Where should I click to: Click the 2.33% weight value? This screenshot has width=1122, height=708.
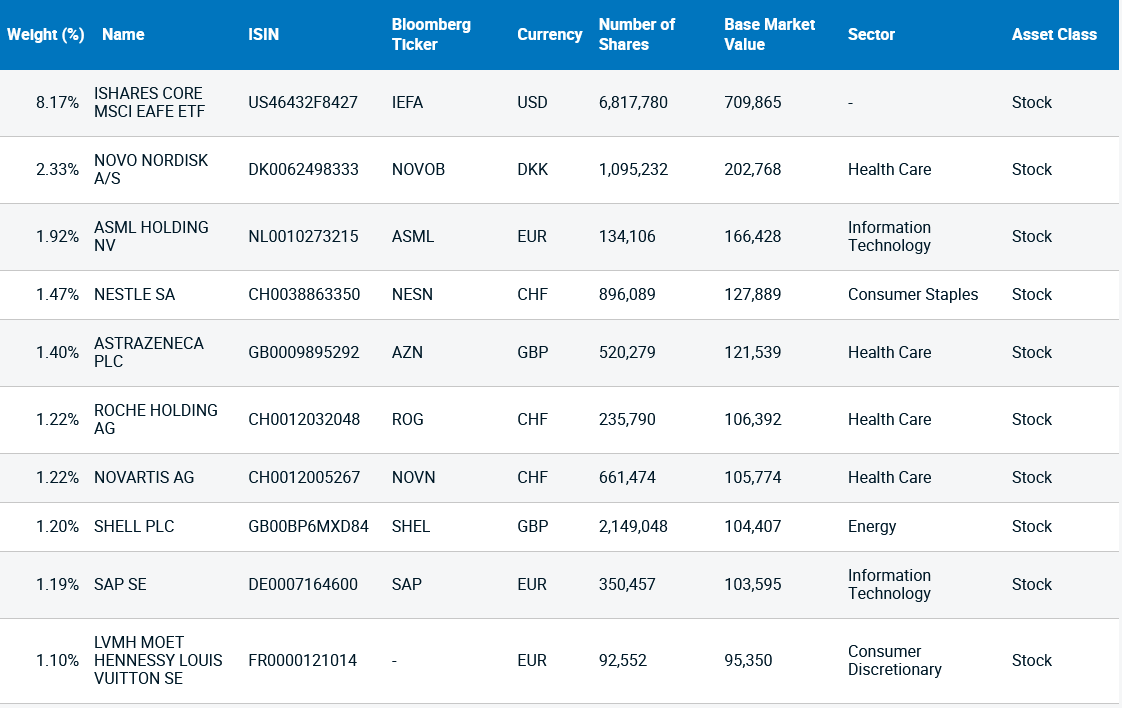(x=57, y=170)
